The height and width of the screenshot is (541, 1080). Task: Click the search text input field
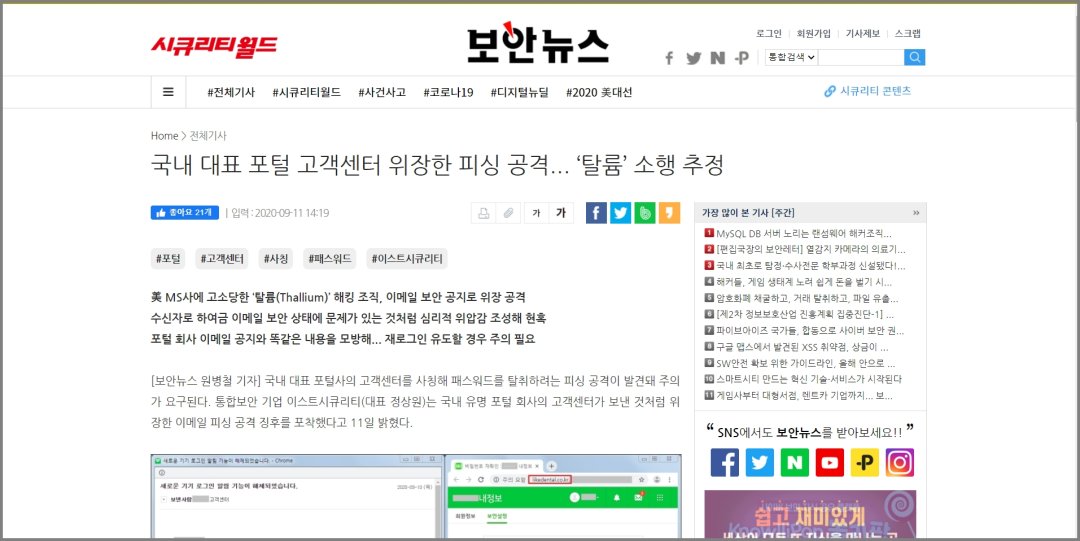click(861, 57)
